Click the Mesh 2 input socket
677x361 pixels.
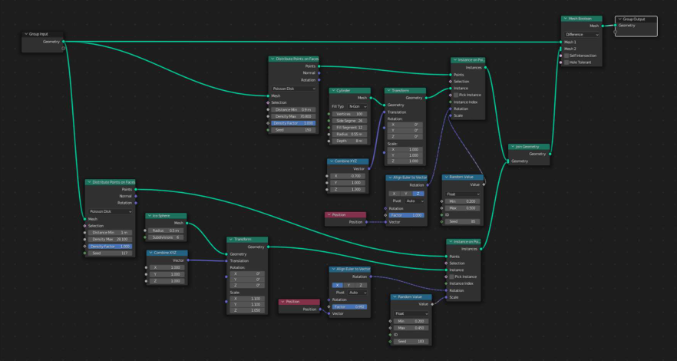tap(561, 49)
